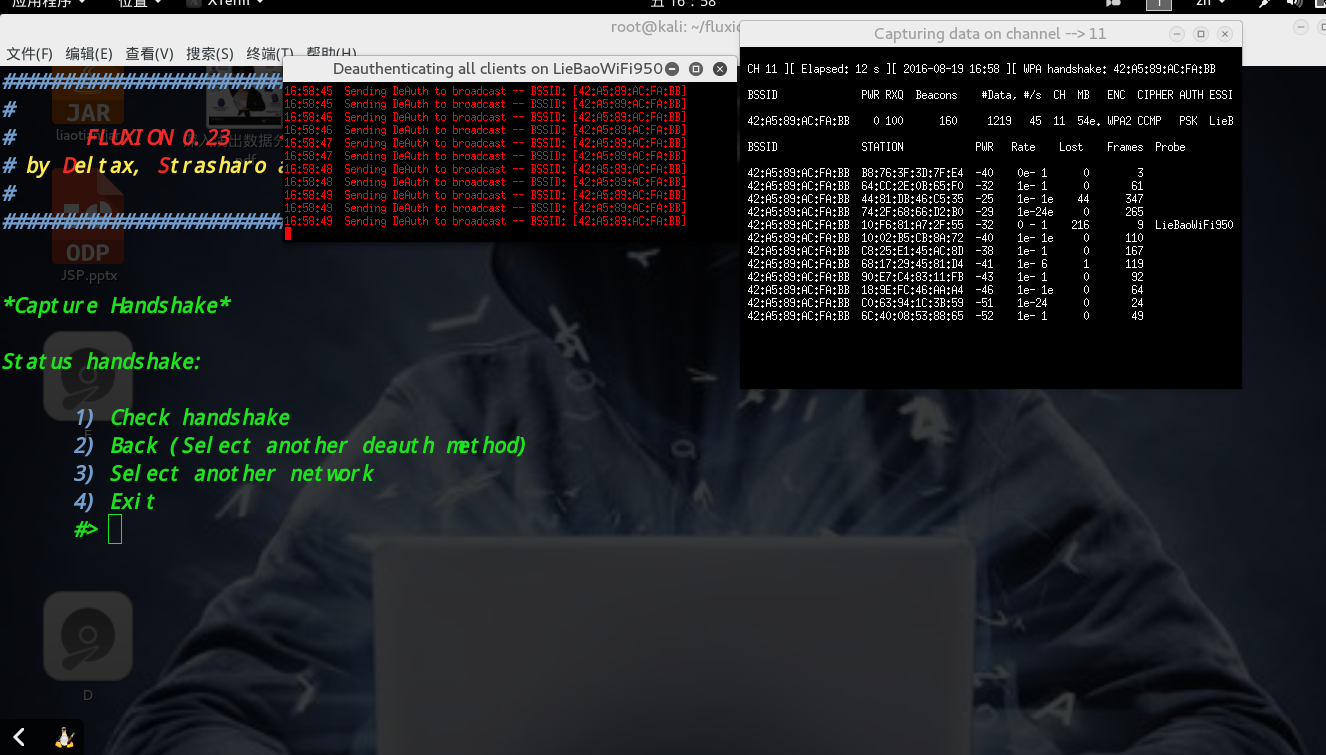Minimize the Capturing data on channel window
This screenshot has height=755, width=1326.
(1179, 34)
